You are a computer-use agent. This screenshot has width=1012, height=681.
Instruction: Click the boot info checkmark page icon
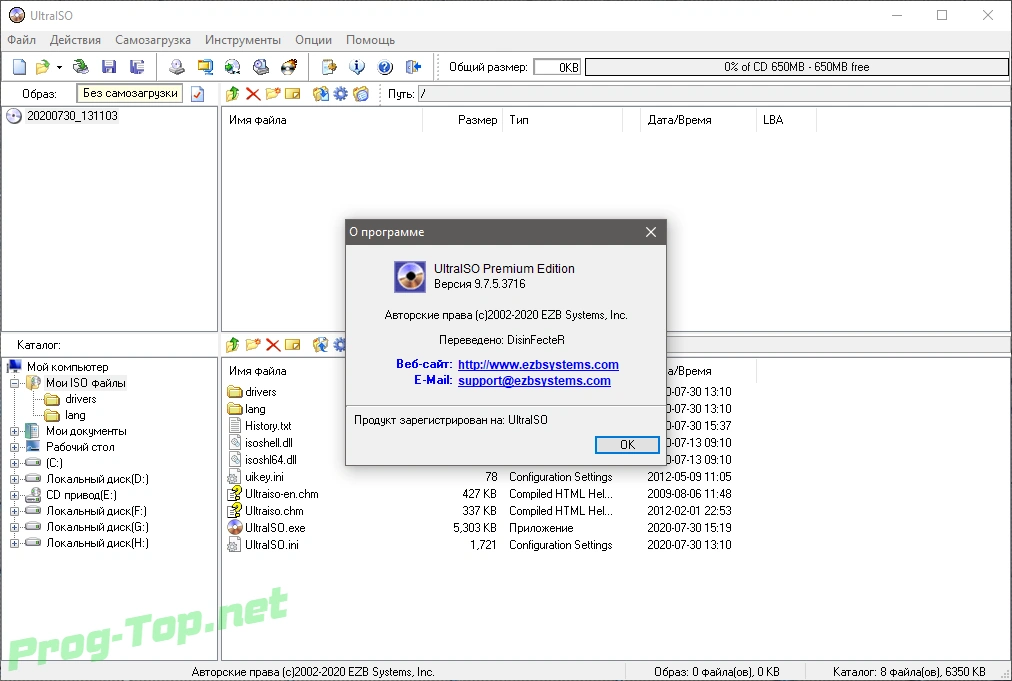click(x=197, y=94)
